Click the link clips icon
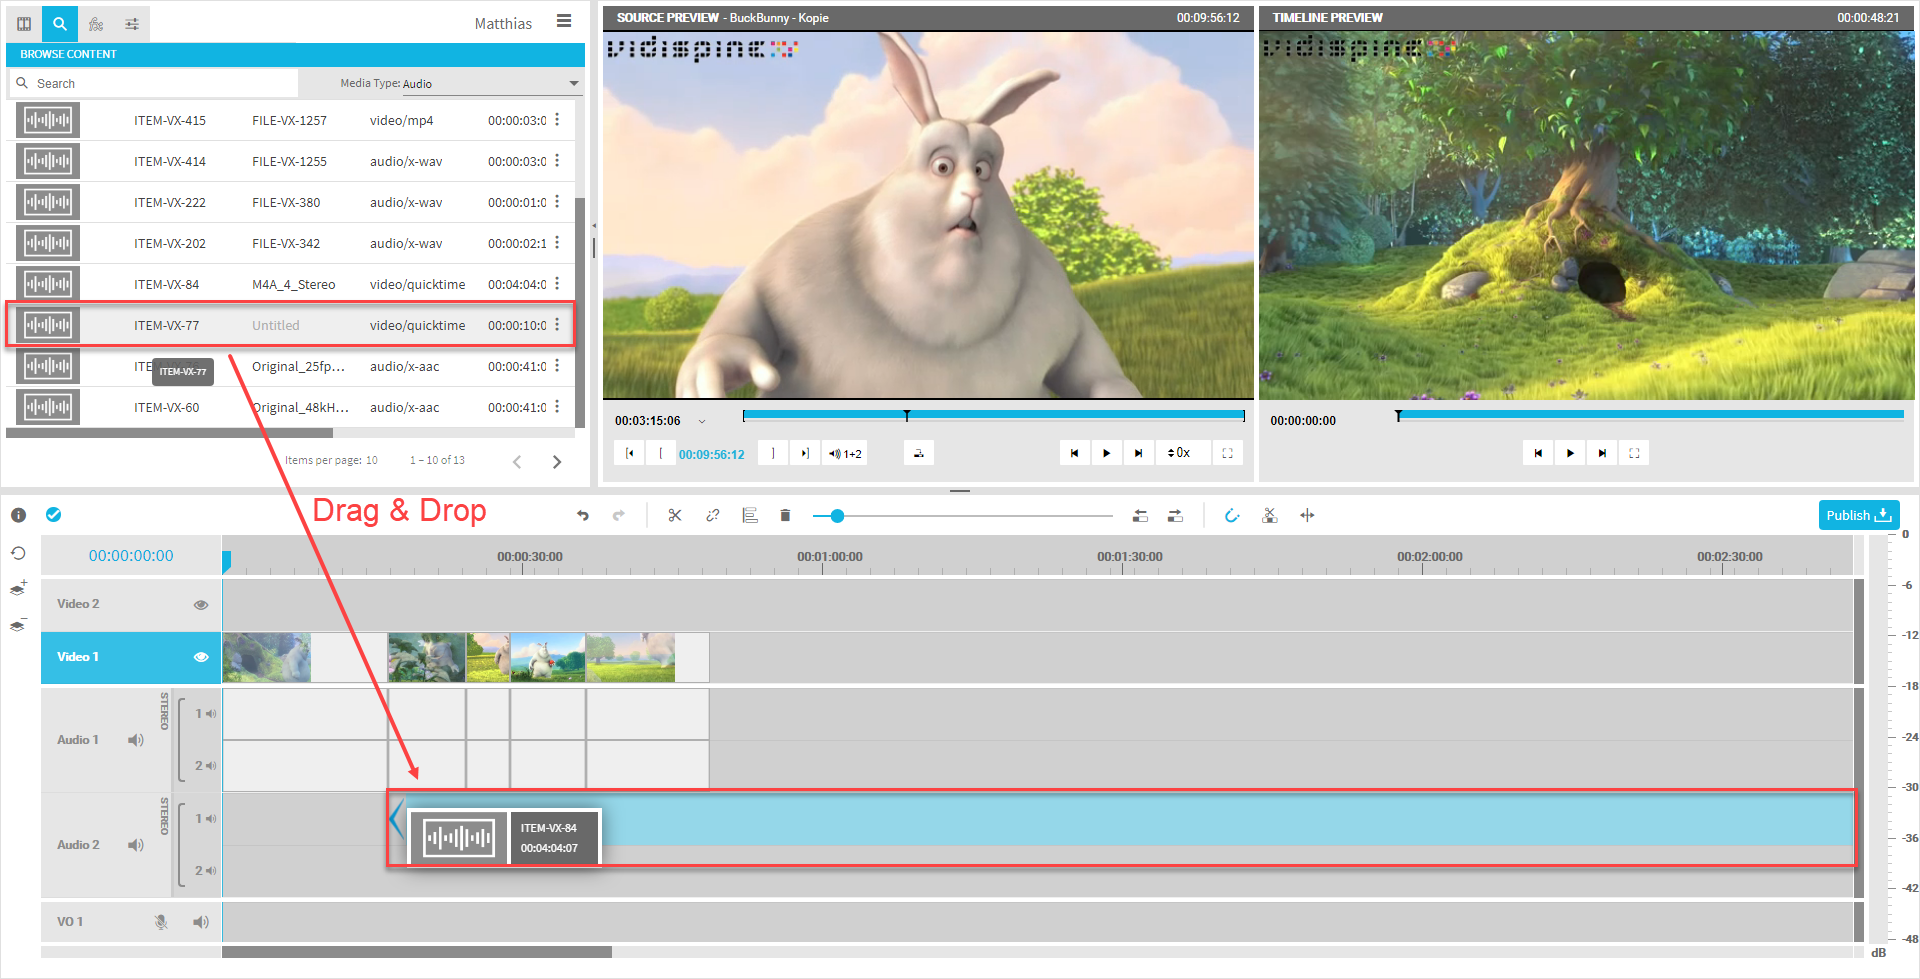This screenshot has height=979, width=1920. [x=712, y=516]
